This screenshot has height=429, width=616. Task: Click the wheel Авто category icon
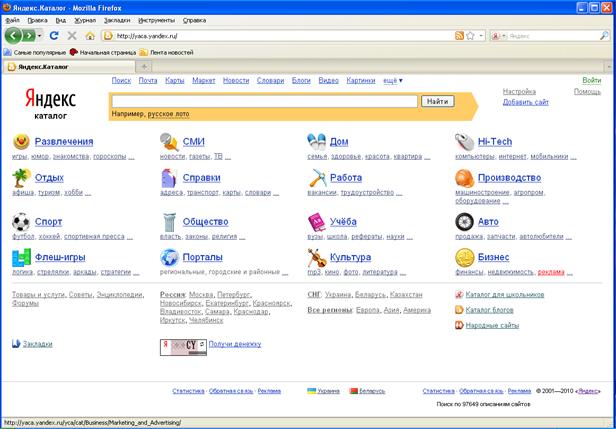(464, 222)
